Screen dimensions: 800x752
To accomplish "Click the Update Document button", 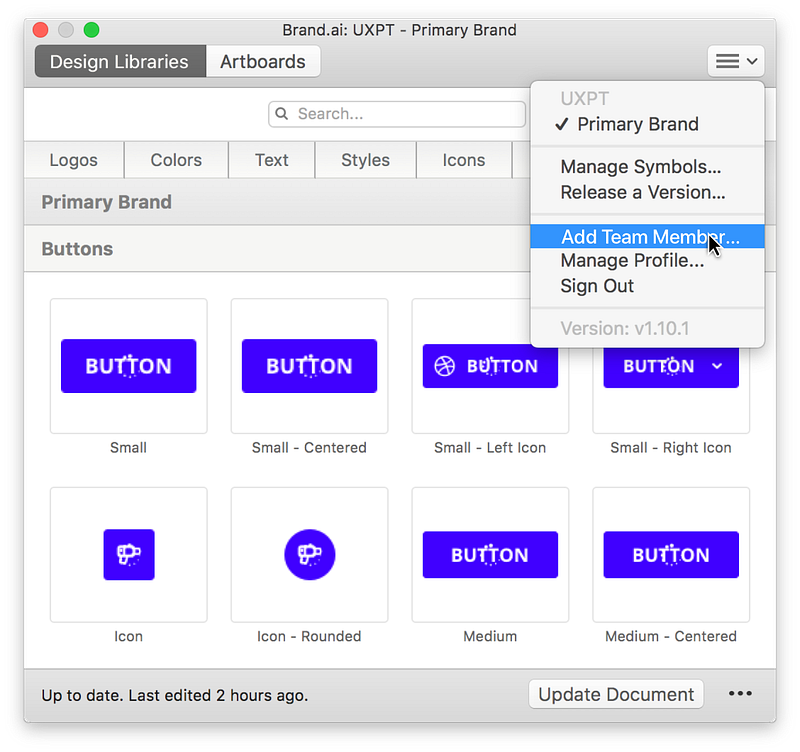I will point(616,694).
